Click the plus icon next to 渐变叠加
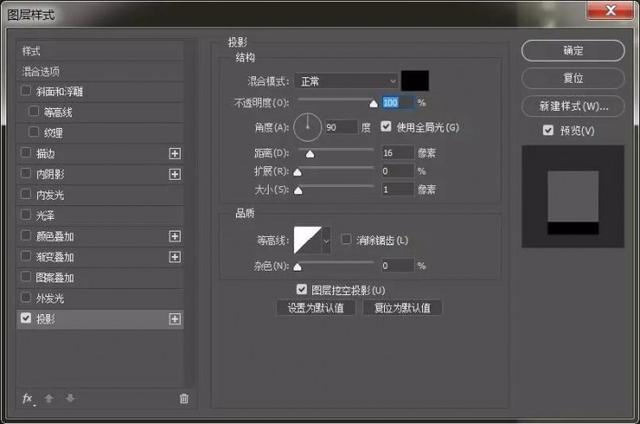Viewport: 640px width, 424px height. tap(175, 257)
